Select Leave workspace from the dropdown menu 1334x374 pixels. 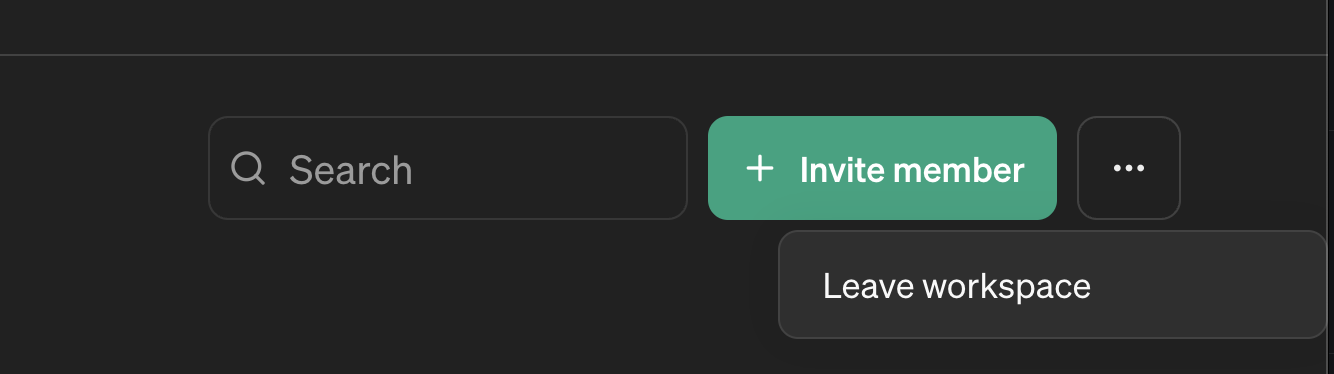(x=1053, y=286)
